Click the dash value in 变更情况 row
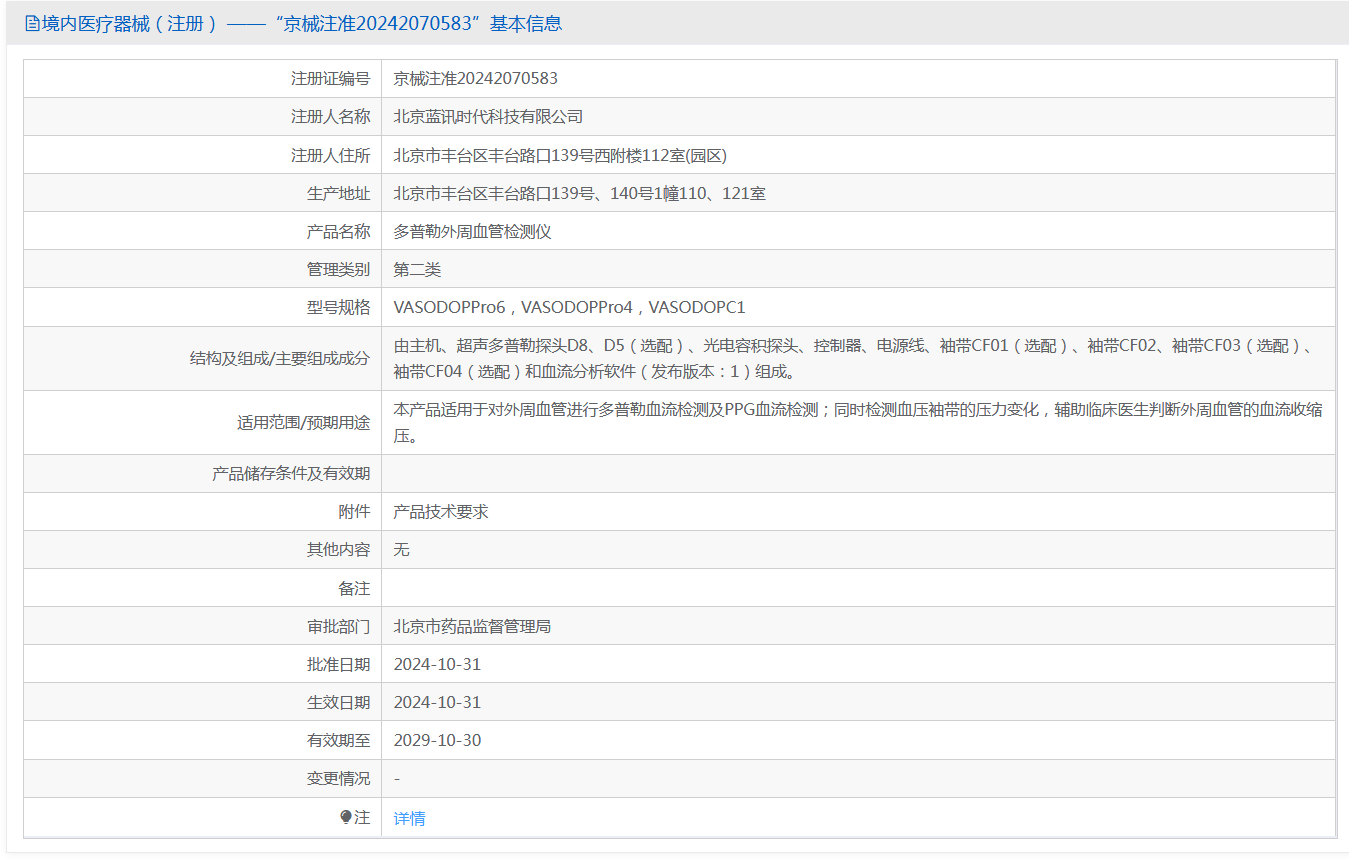This screenshot has height=861, width=1349. (x=397, y=778)
